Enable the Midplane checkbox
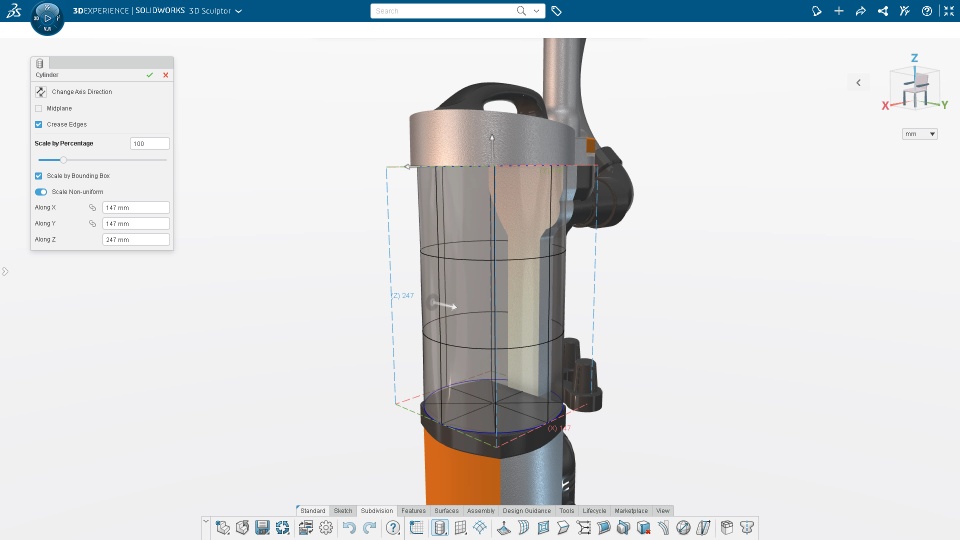This screenshot has width=960, height=540. [39, 108]
